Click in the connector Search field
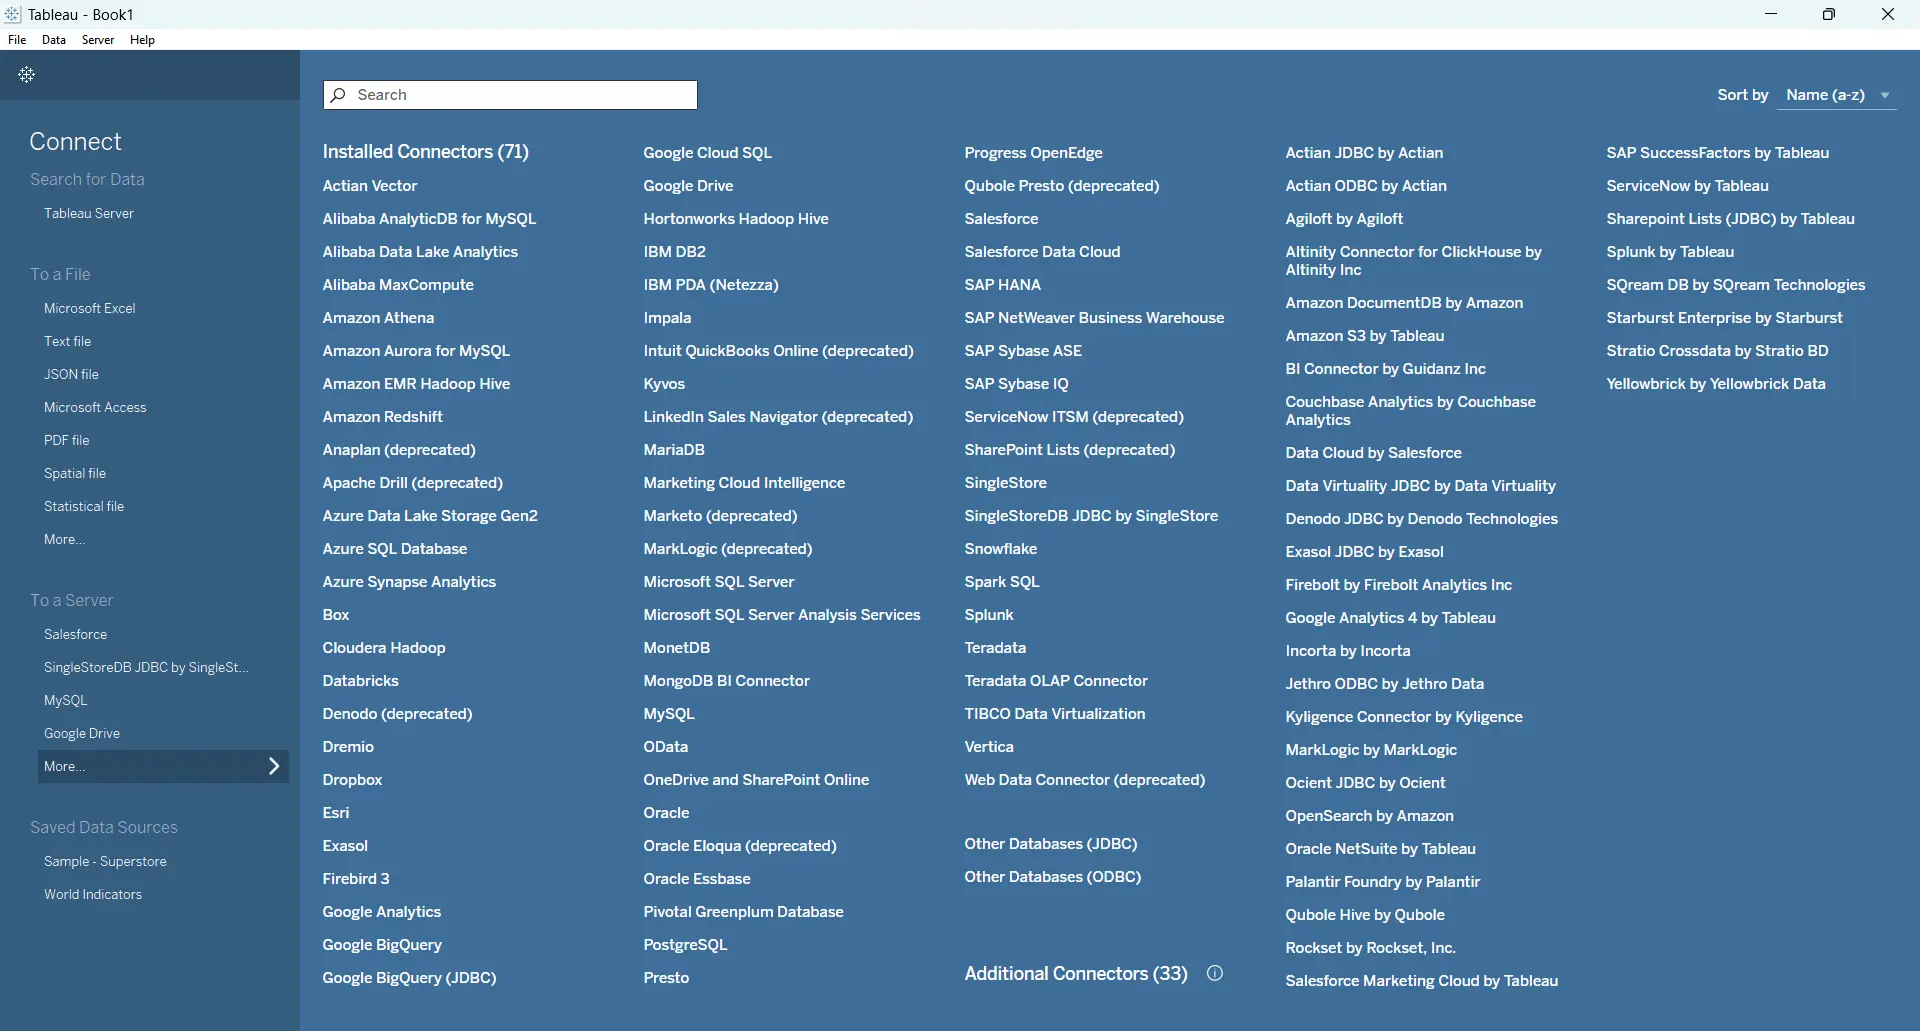 coord(520,95)
